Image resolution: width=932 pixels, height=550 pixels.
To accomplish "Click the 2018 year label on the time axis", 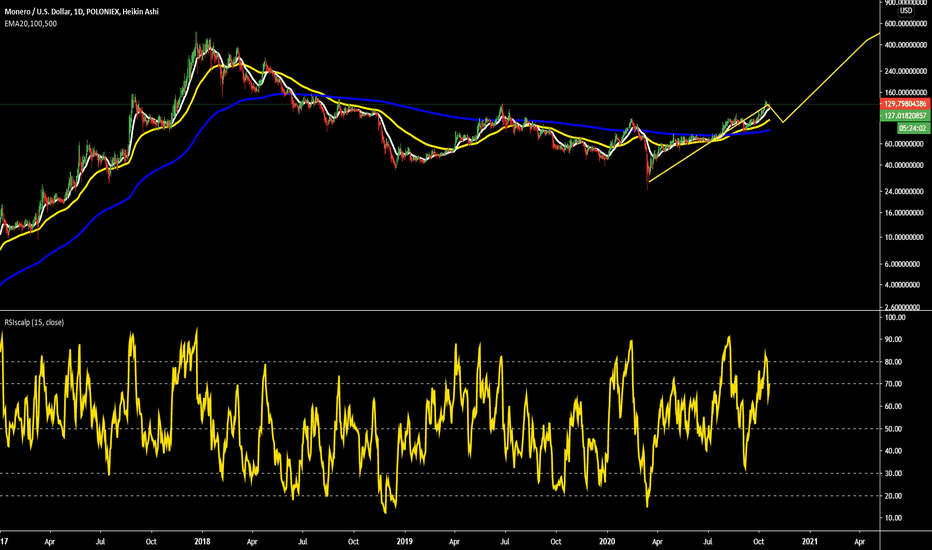I will tap(202, 542).
